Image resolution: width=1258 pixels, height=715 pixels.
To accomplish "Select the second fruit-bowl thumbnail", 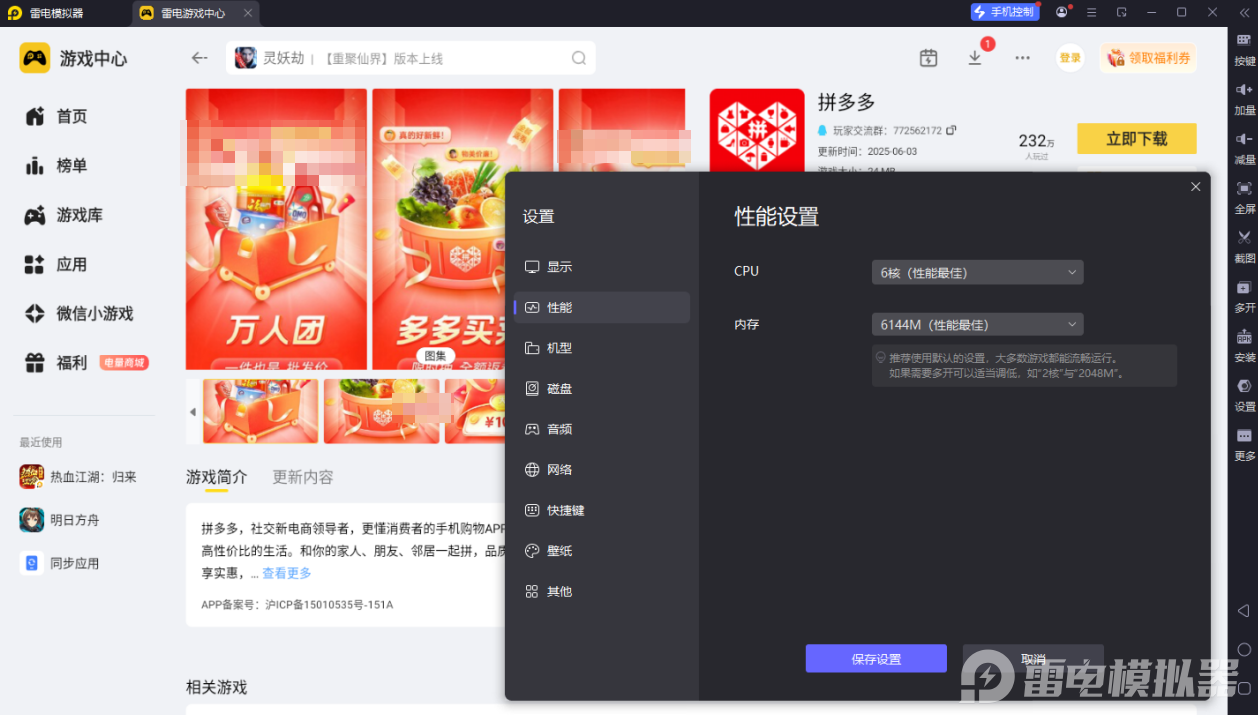I will click(381, 411).
